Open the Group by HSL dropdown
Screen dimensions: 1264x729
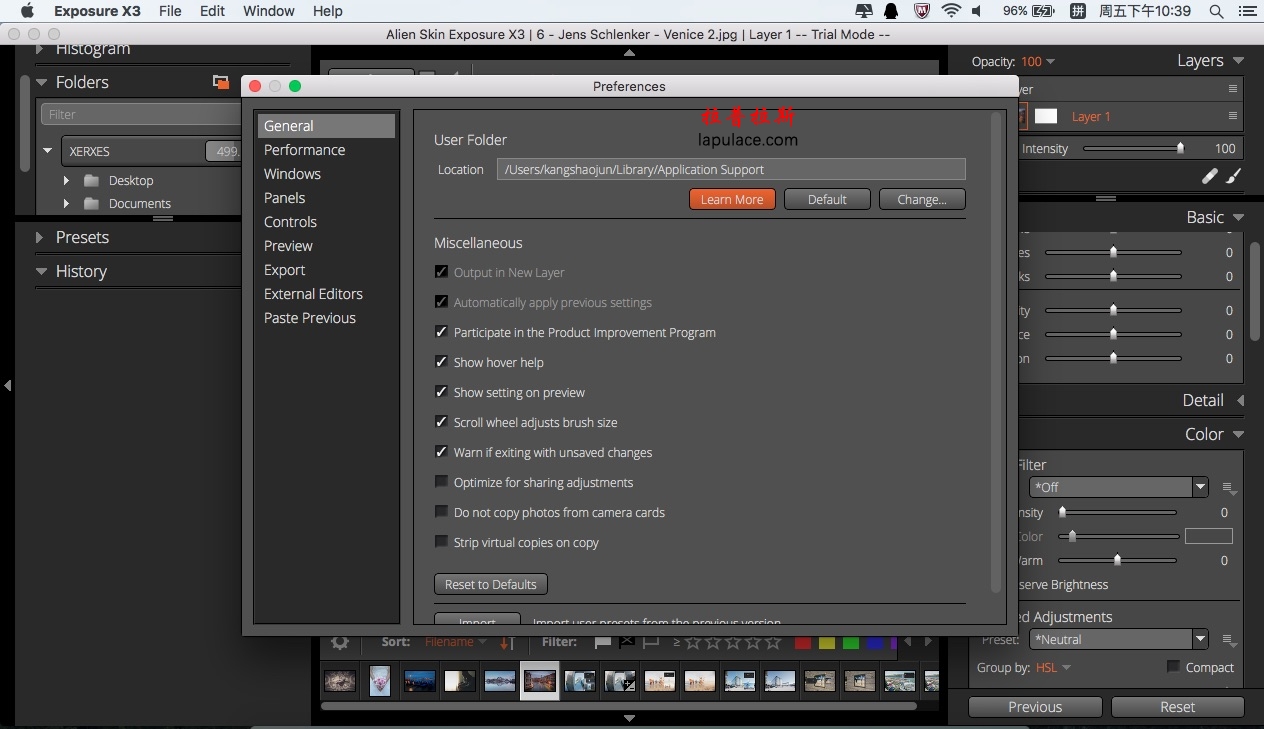click(x=1053, y=667)
